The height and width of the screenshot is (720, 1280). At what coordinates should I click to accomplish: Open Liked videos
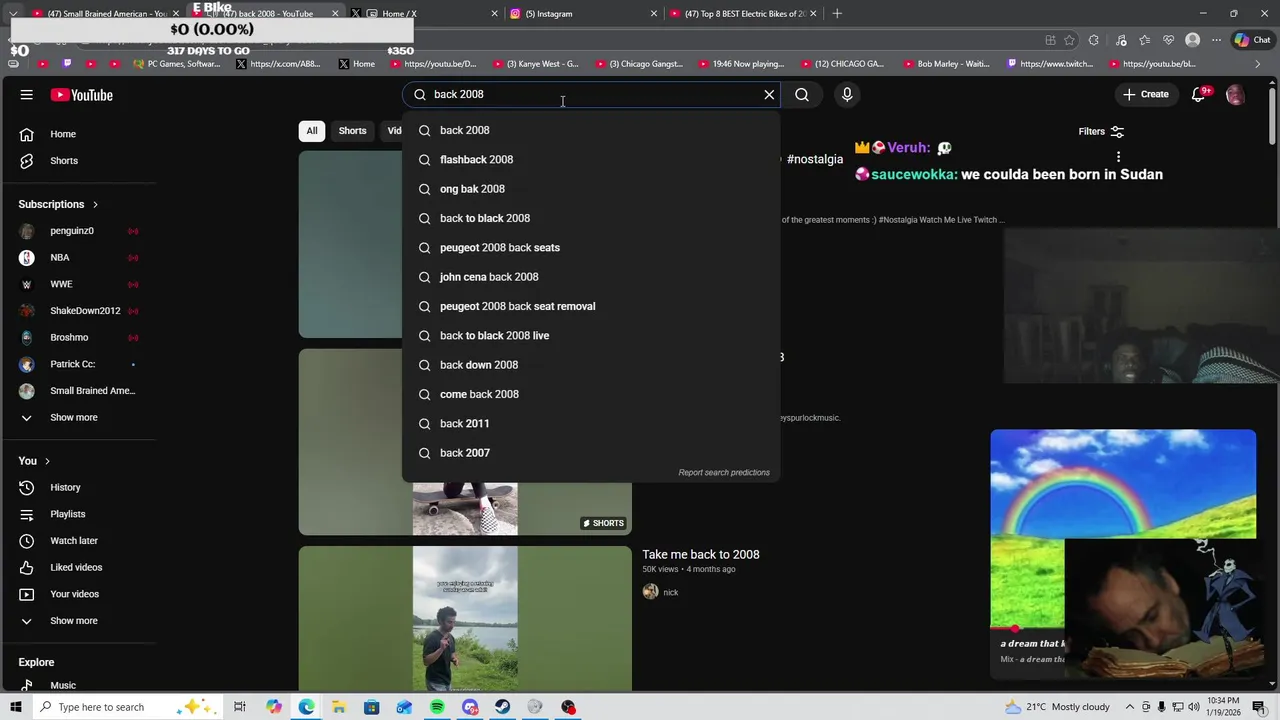coord(78,567)
